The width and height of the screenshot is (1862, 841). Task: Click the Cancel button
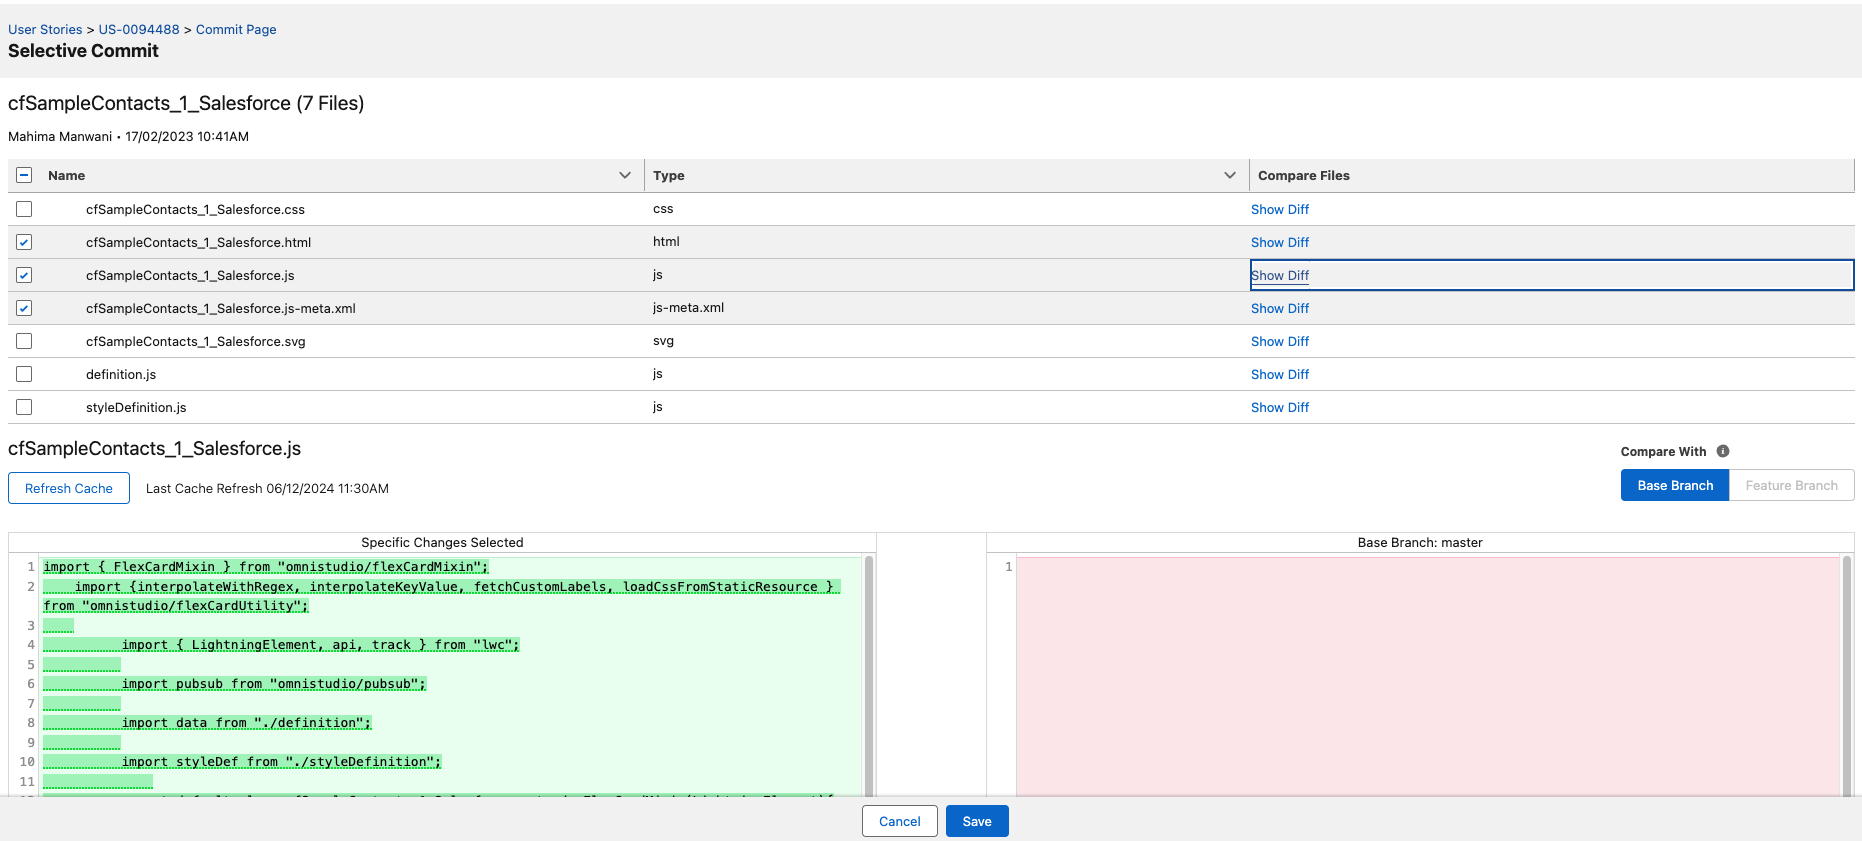(899, 821)
